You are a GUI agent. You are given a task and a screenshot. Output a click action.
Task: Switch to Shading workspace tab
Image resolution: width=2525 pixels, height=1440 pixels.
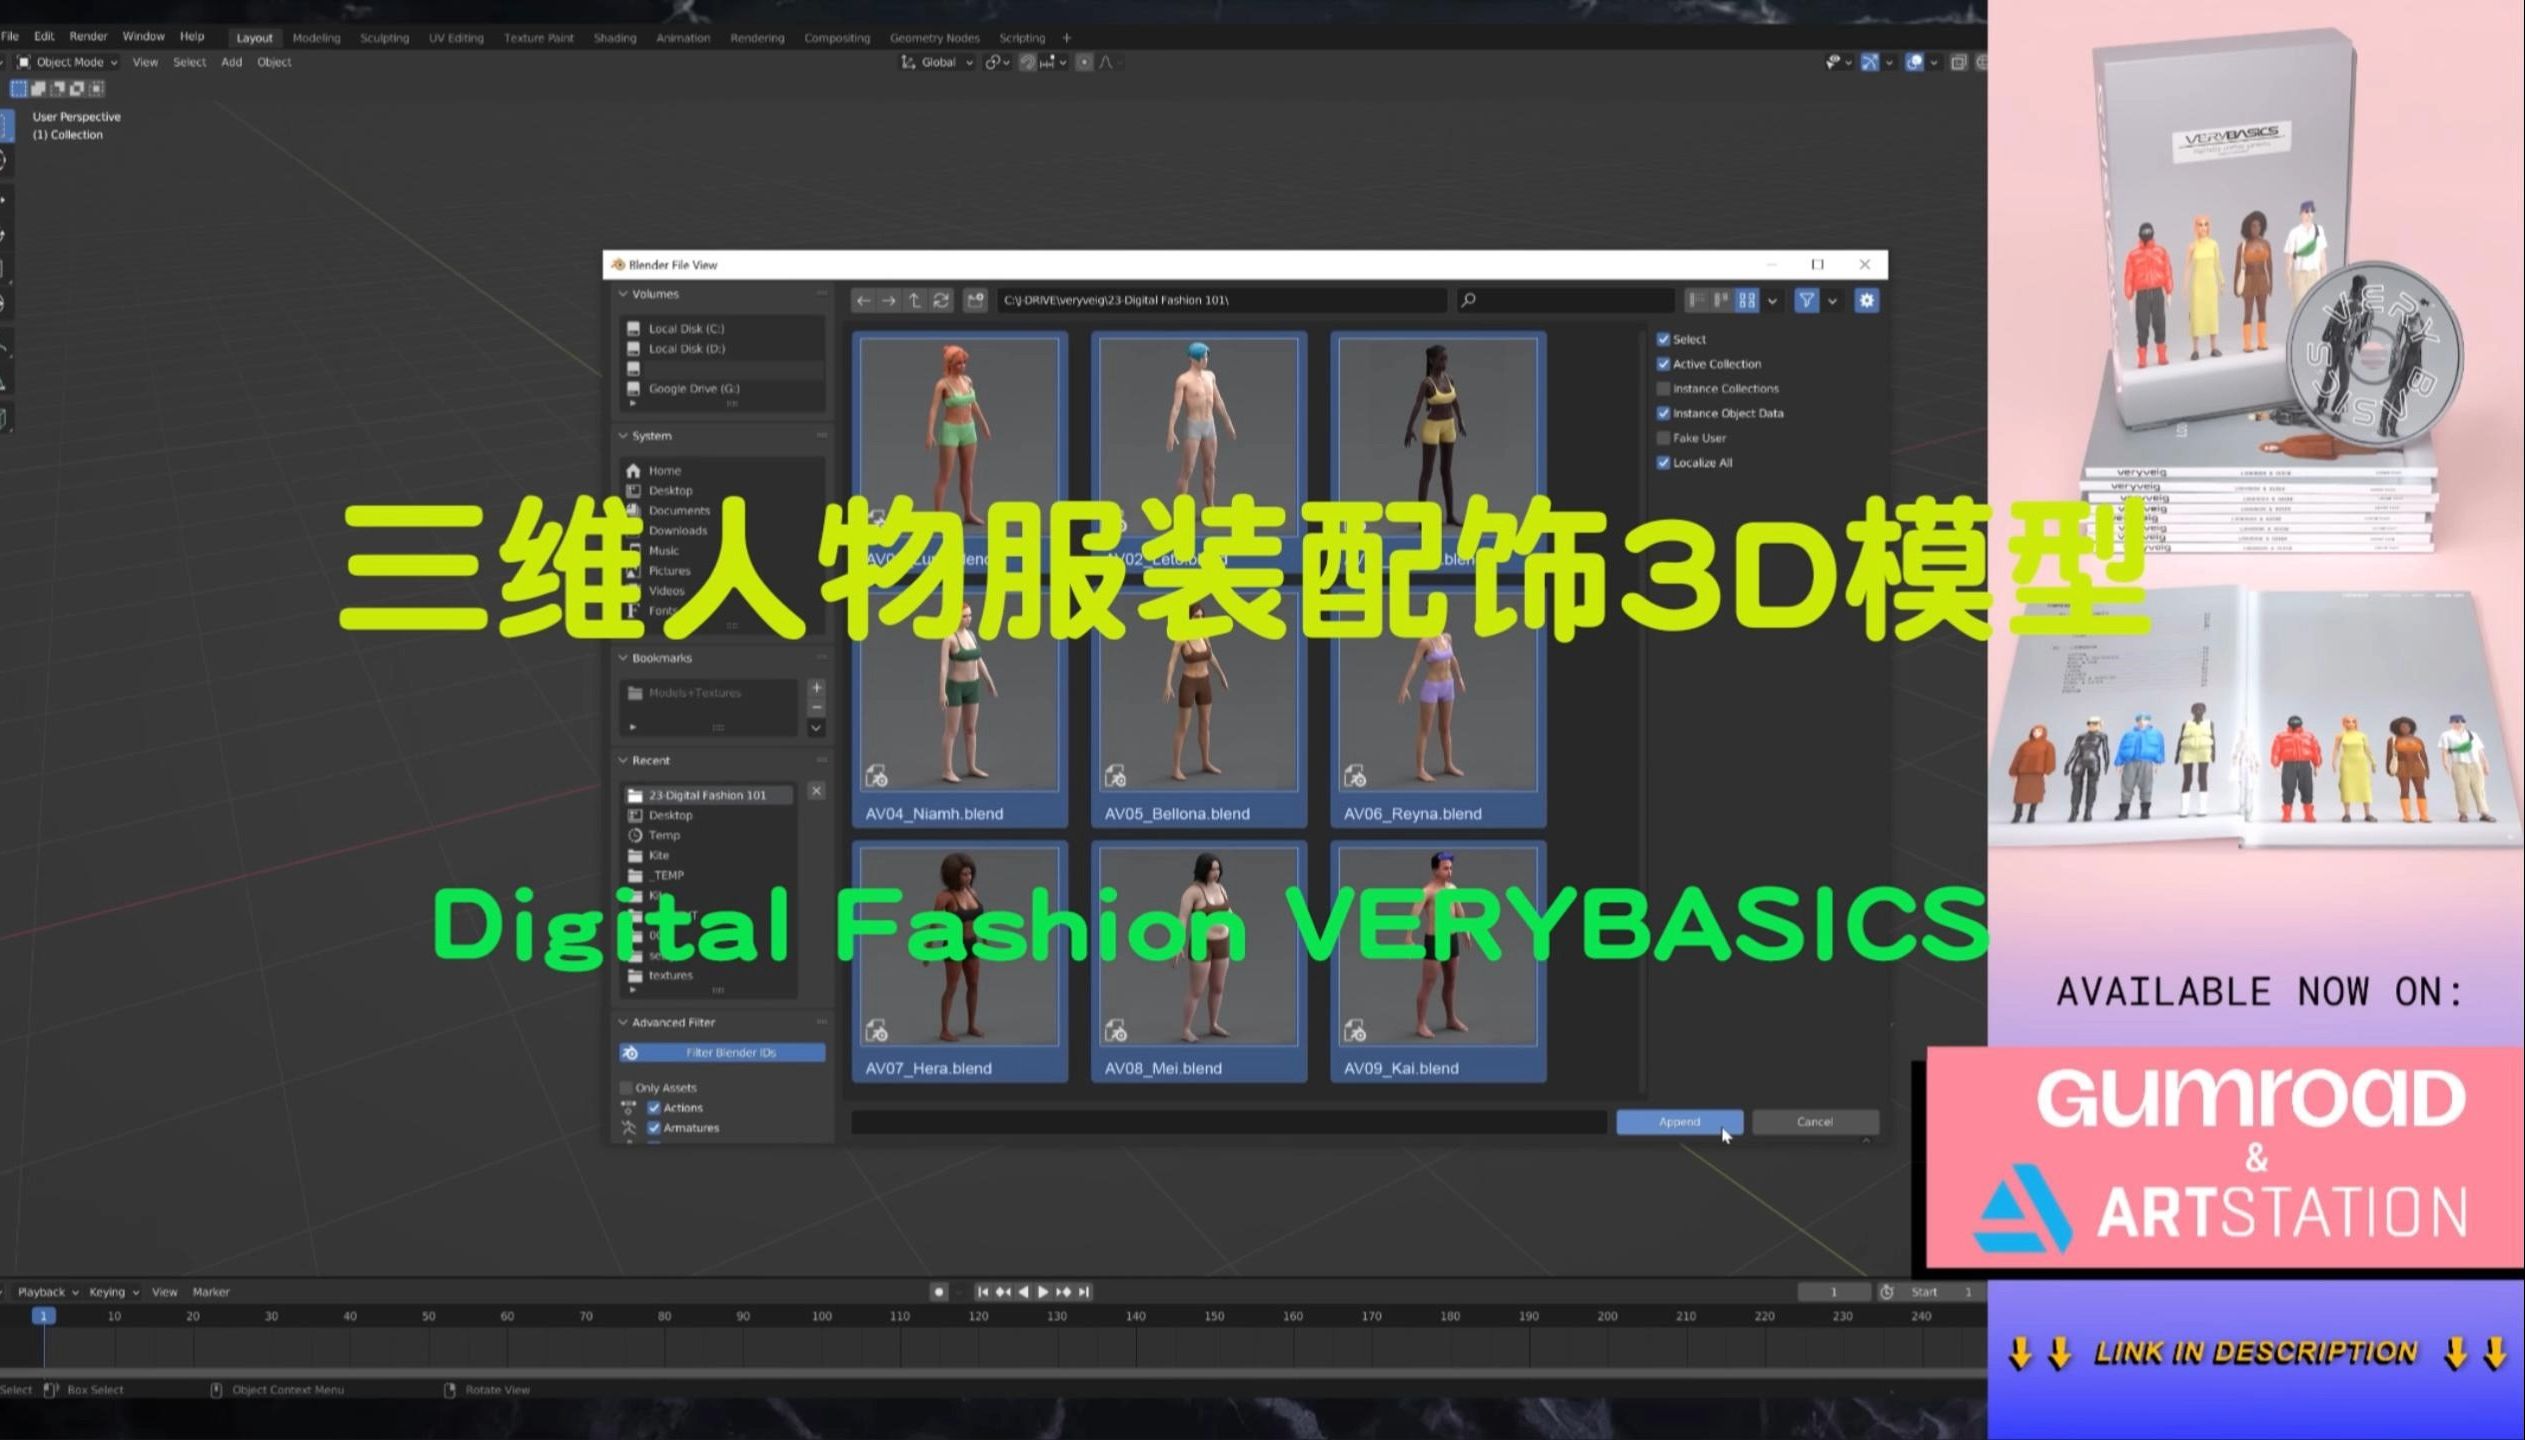click(614, 38)
